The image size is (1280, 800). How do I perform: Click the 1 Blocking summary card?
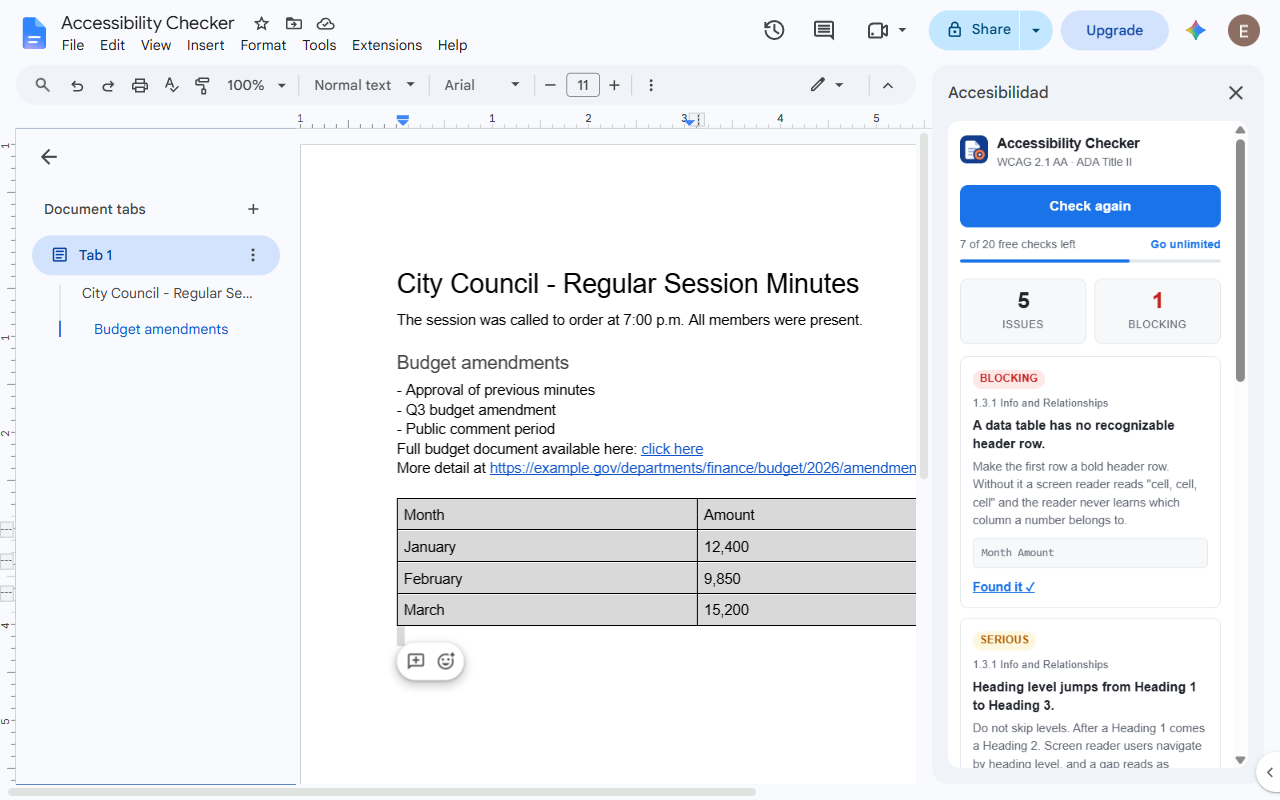(x=1157, y=311)
